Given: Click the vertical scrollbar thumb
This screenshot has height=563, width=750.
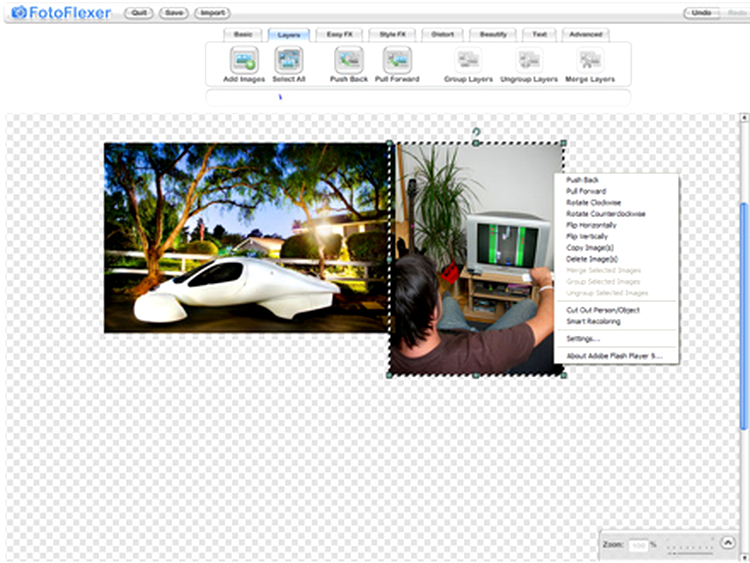Looking at the screenshot, I should 743,316.
